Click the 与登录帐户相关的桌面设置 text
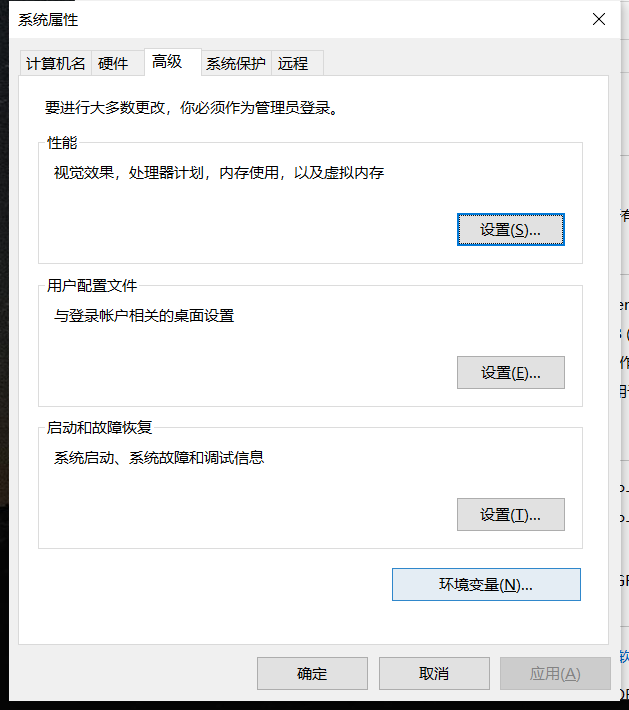This screenshot has width=629, height=710. pos(144,315)
